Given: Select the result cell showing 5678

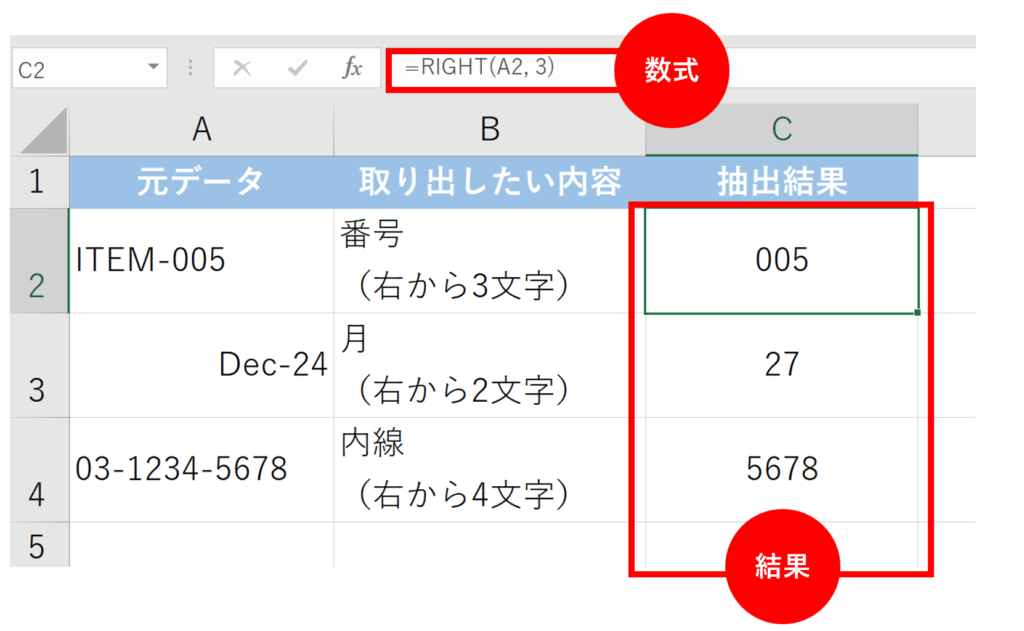Looking at the screenshot, I should point(782,468).
